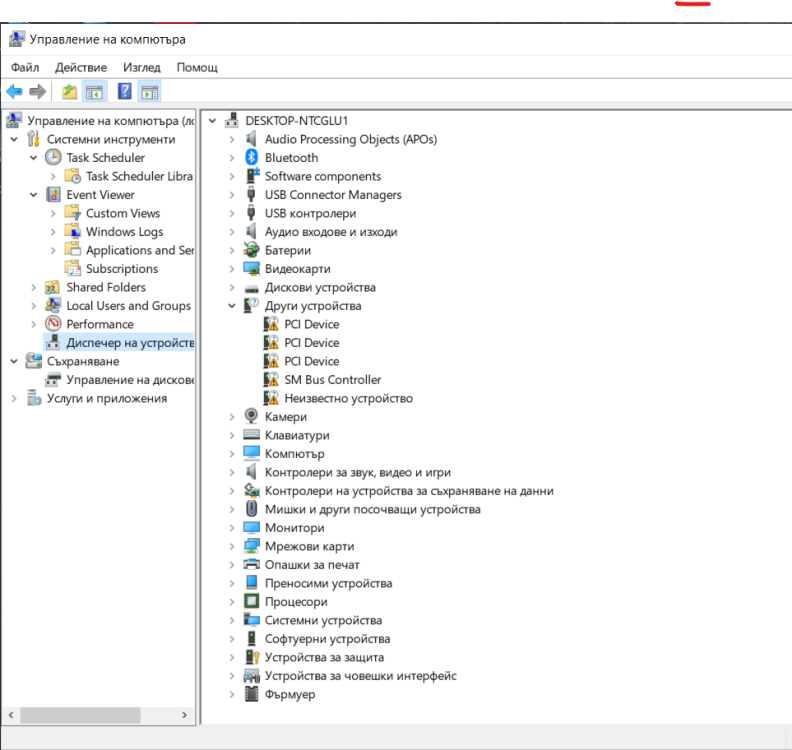The width and height of the screenshot is (792, 750).
Task: Click the Опашки за печат printer icon
Action: [x=251, y=564]
